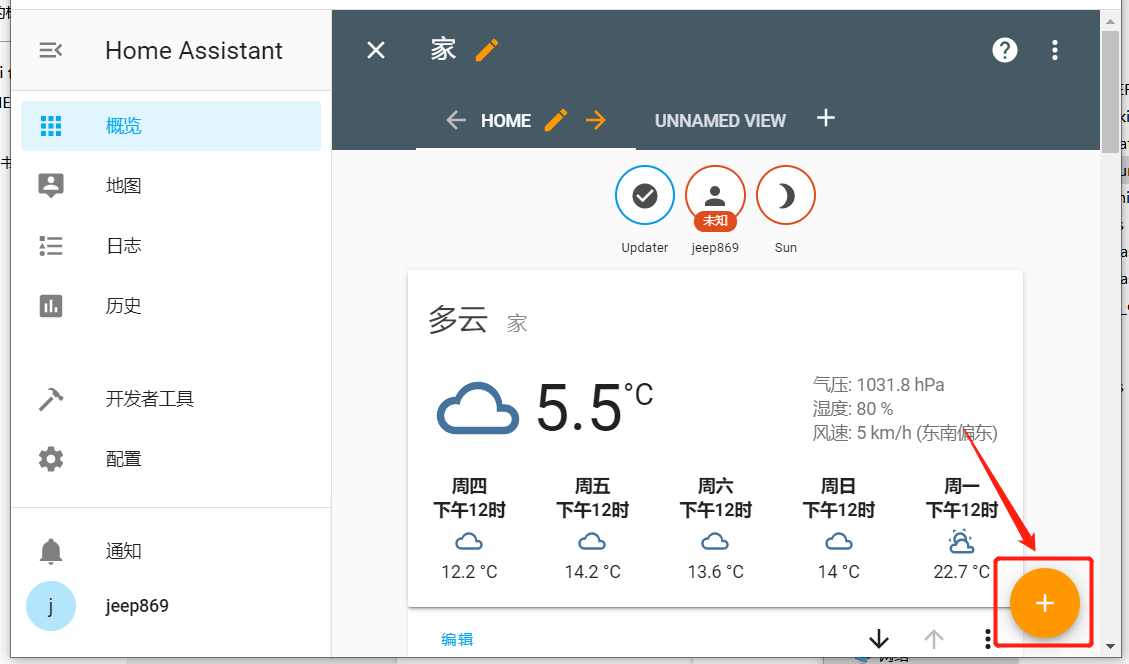The image size is (1129, 664).
Task: Open the Updater badge
Action: (x=644, y=195)
